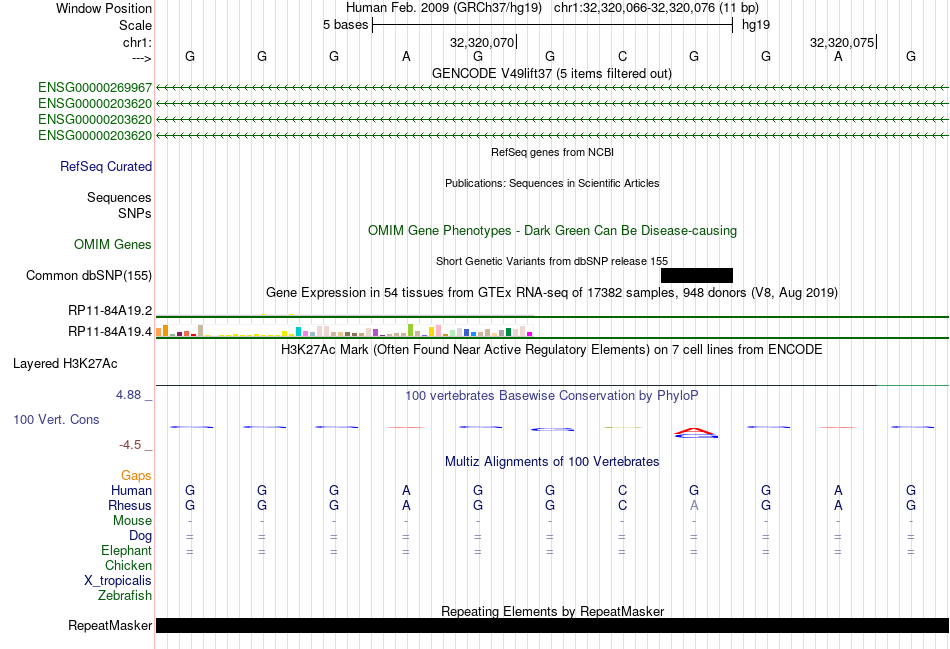This screenshot has width=950, height=649.
Task: Open the OMIM Gene Phenotypes track title
Action: (552, 231)
